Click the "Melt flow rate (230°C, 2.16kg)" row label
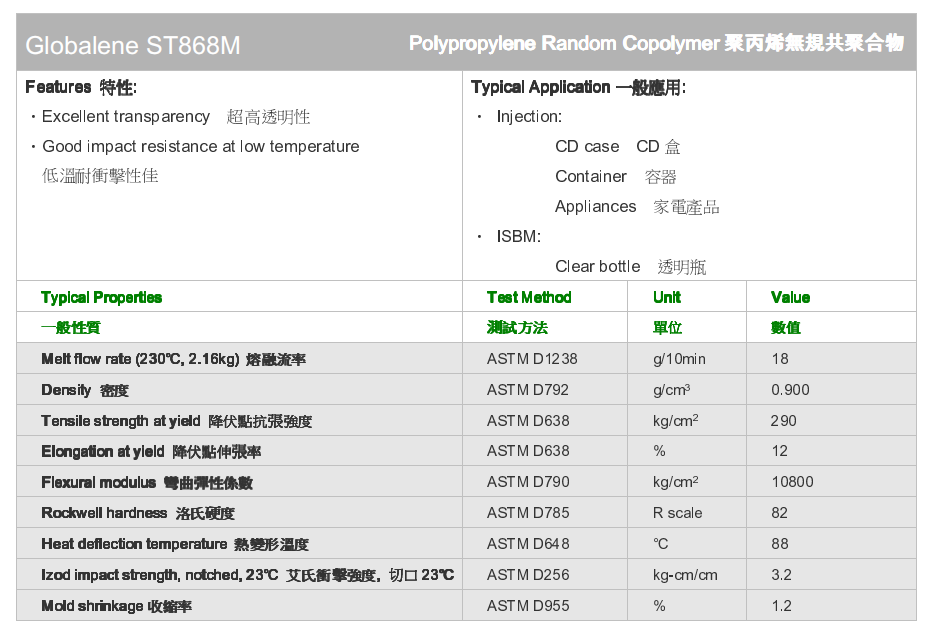This screenshot has width=932, height=640. coord(140,359)
